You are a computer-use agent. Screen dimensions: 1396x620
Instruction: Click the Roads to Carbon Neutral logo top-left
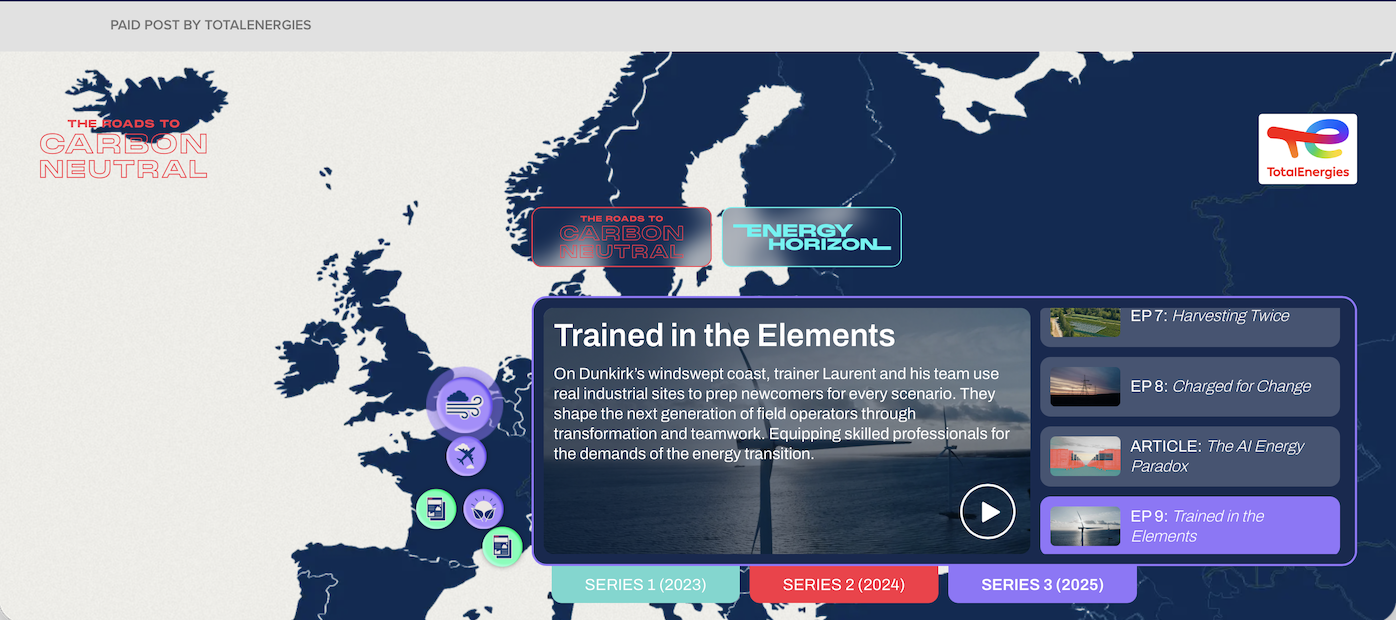point(123,149)
